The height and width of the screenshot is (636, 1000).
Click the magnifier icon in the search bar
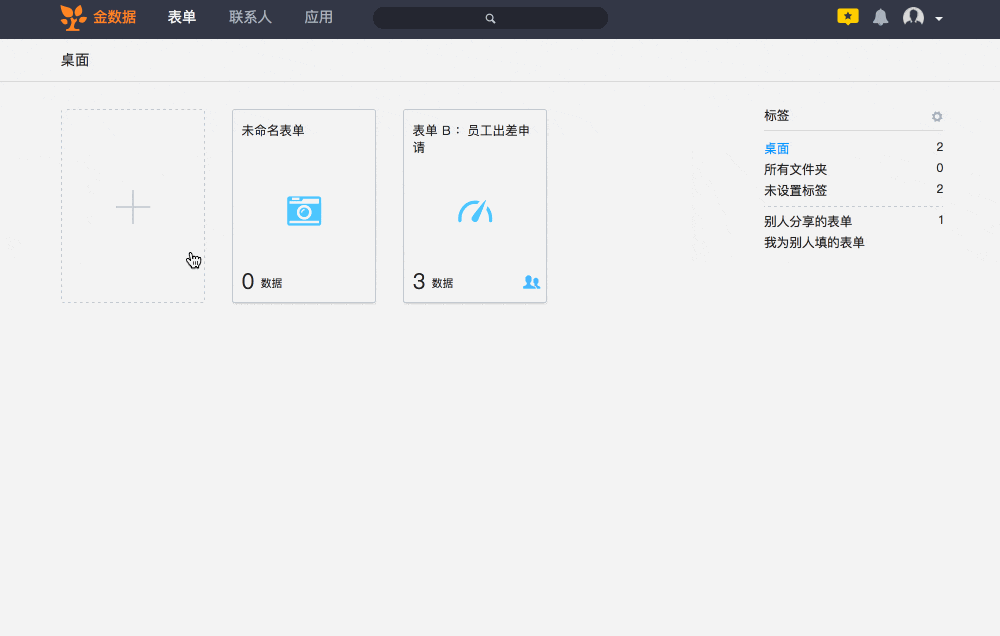tap(490, 18)
